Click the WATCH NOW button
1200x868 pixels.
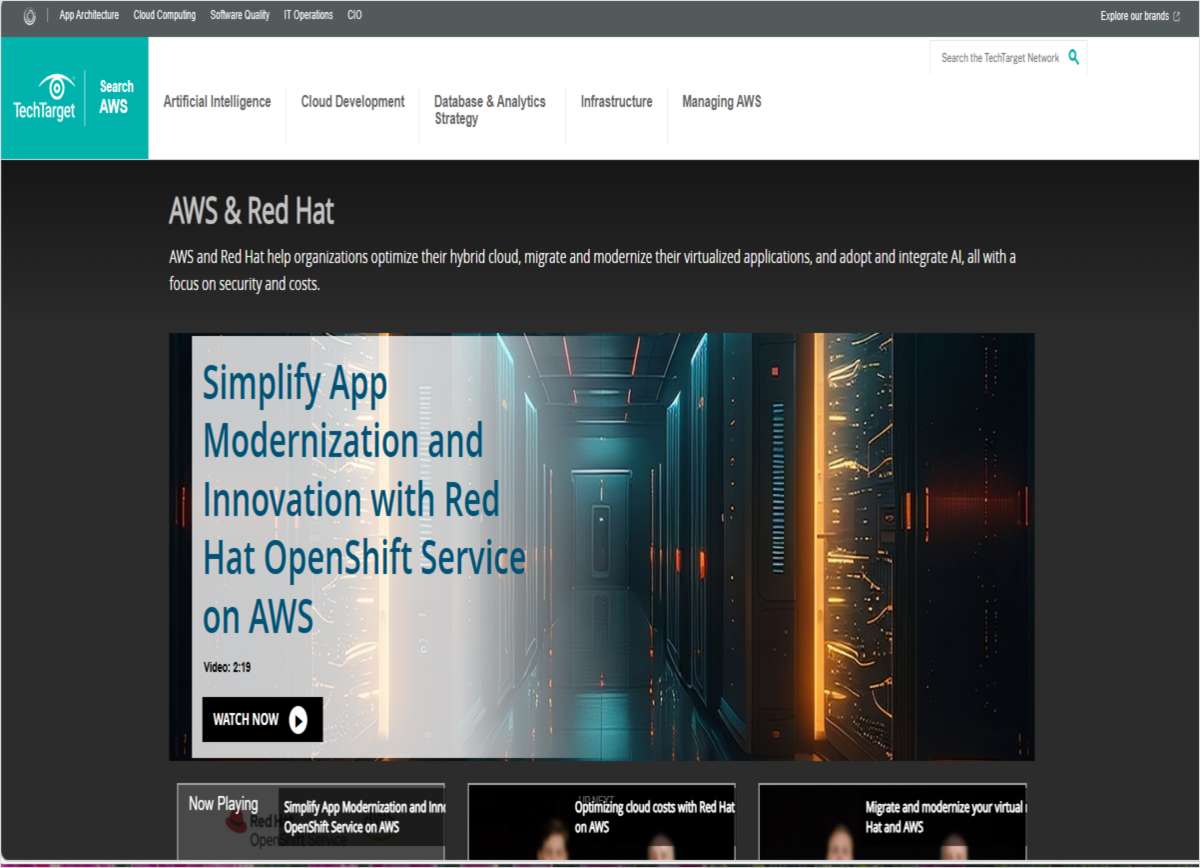(x=262, y=719)
